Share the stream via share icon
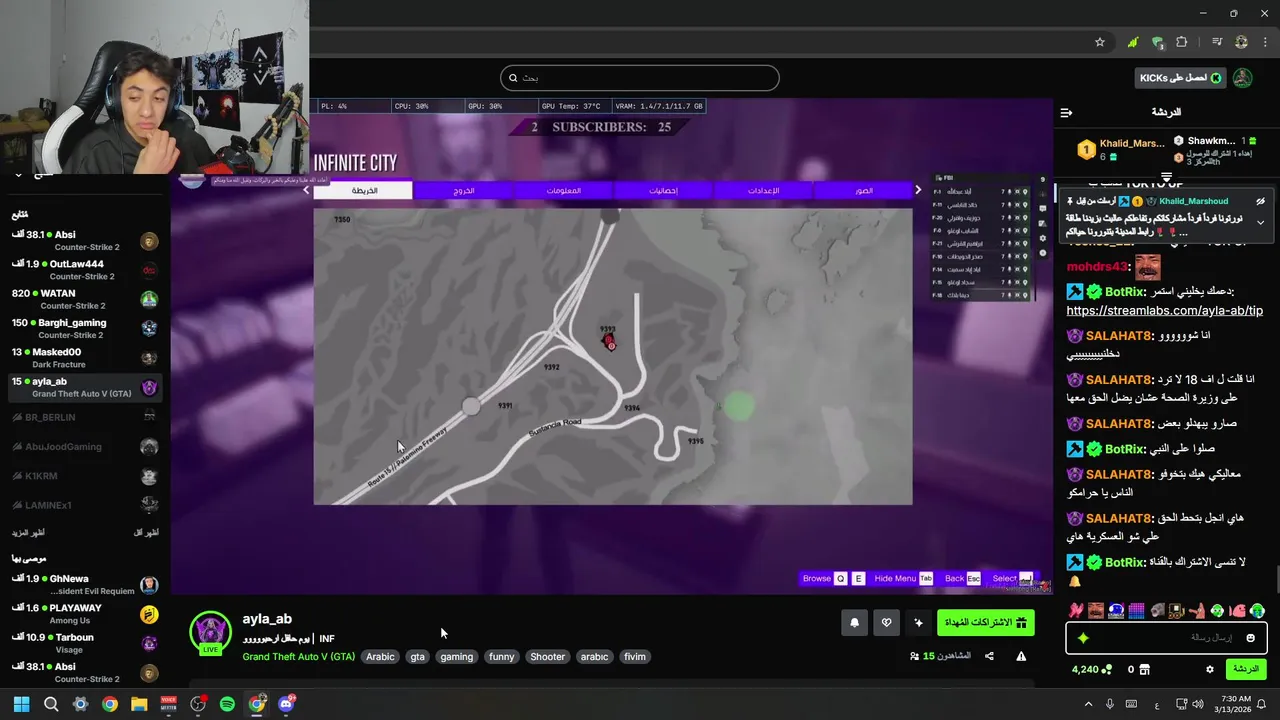Screen dimensions: 1280x720 pos(989,657)
